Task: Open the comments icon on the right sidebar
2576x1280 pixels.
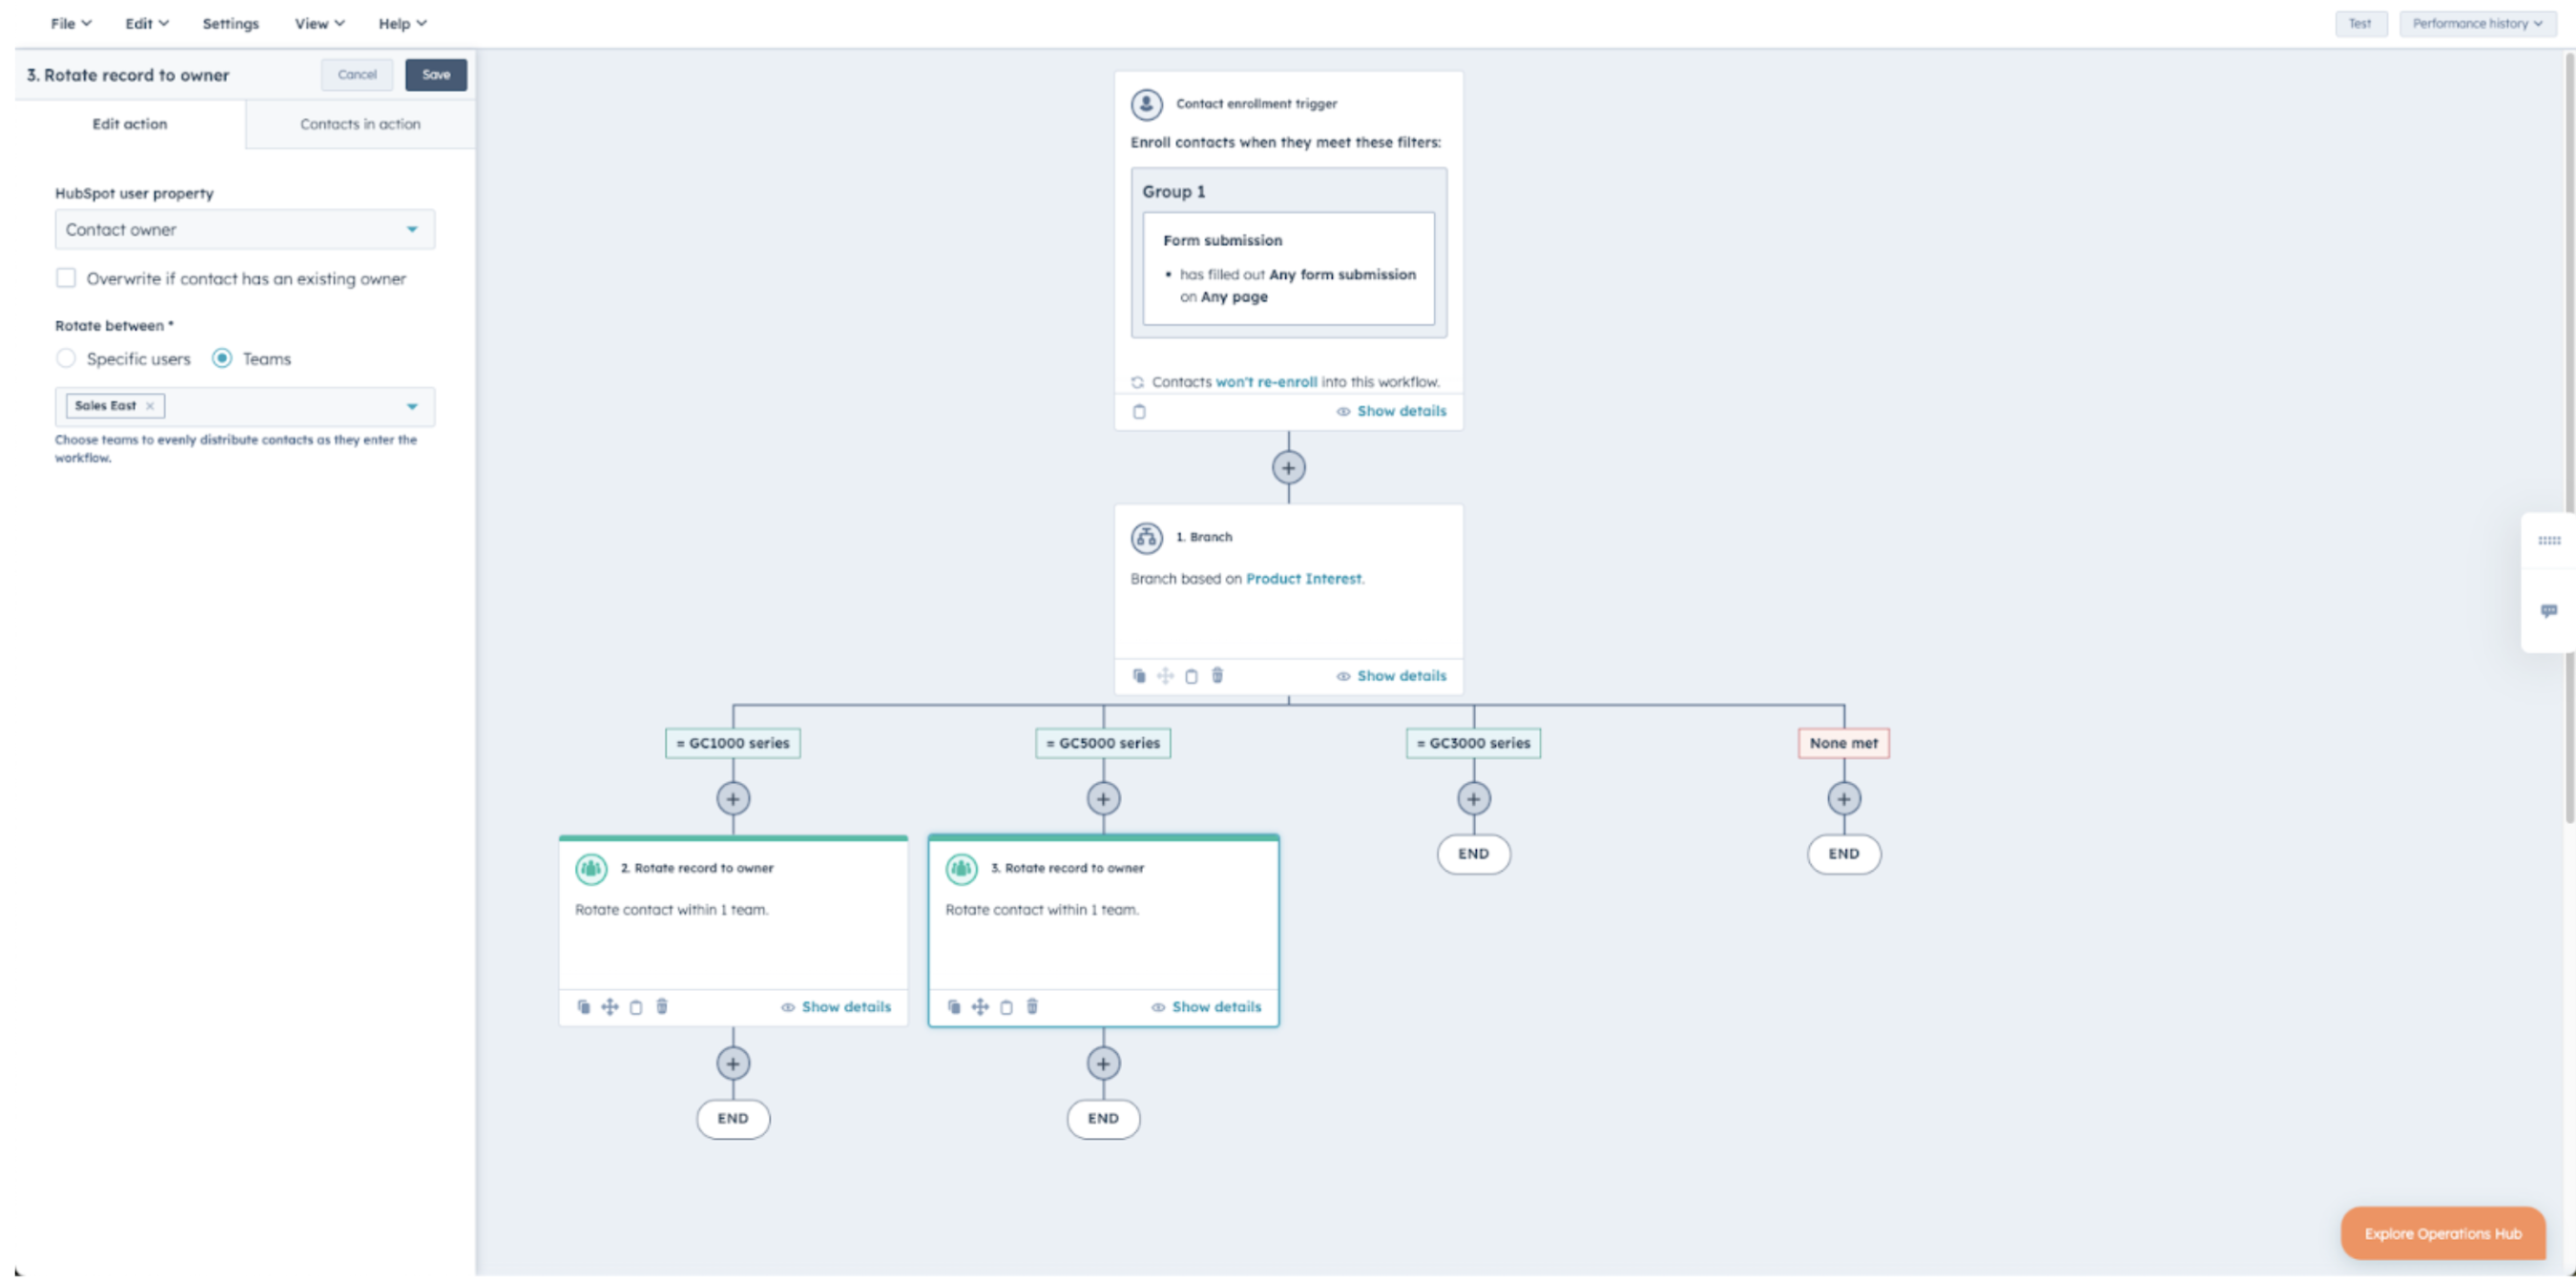Action: click(x=2548, y=611)
